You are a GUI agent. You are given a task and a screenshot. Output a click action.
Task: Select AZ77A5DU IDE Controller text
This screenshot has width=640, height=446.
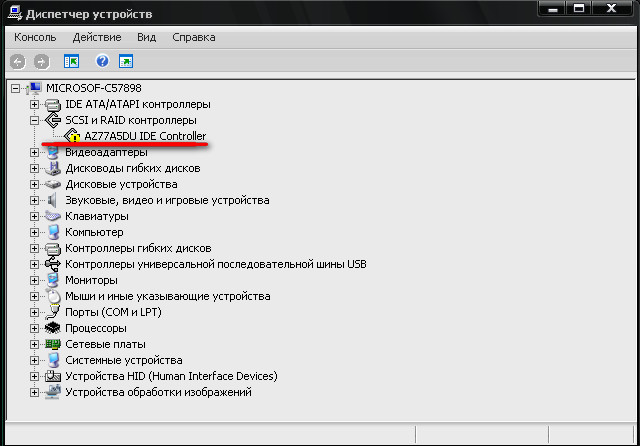pos(145,136)
